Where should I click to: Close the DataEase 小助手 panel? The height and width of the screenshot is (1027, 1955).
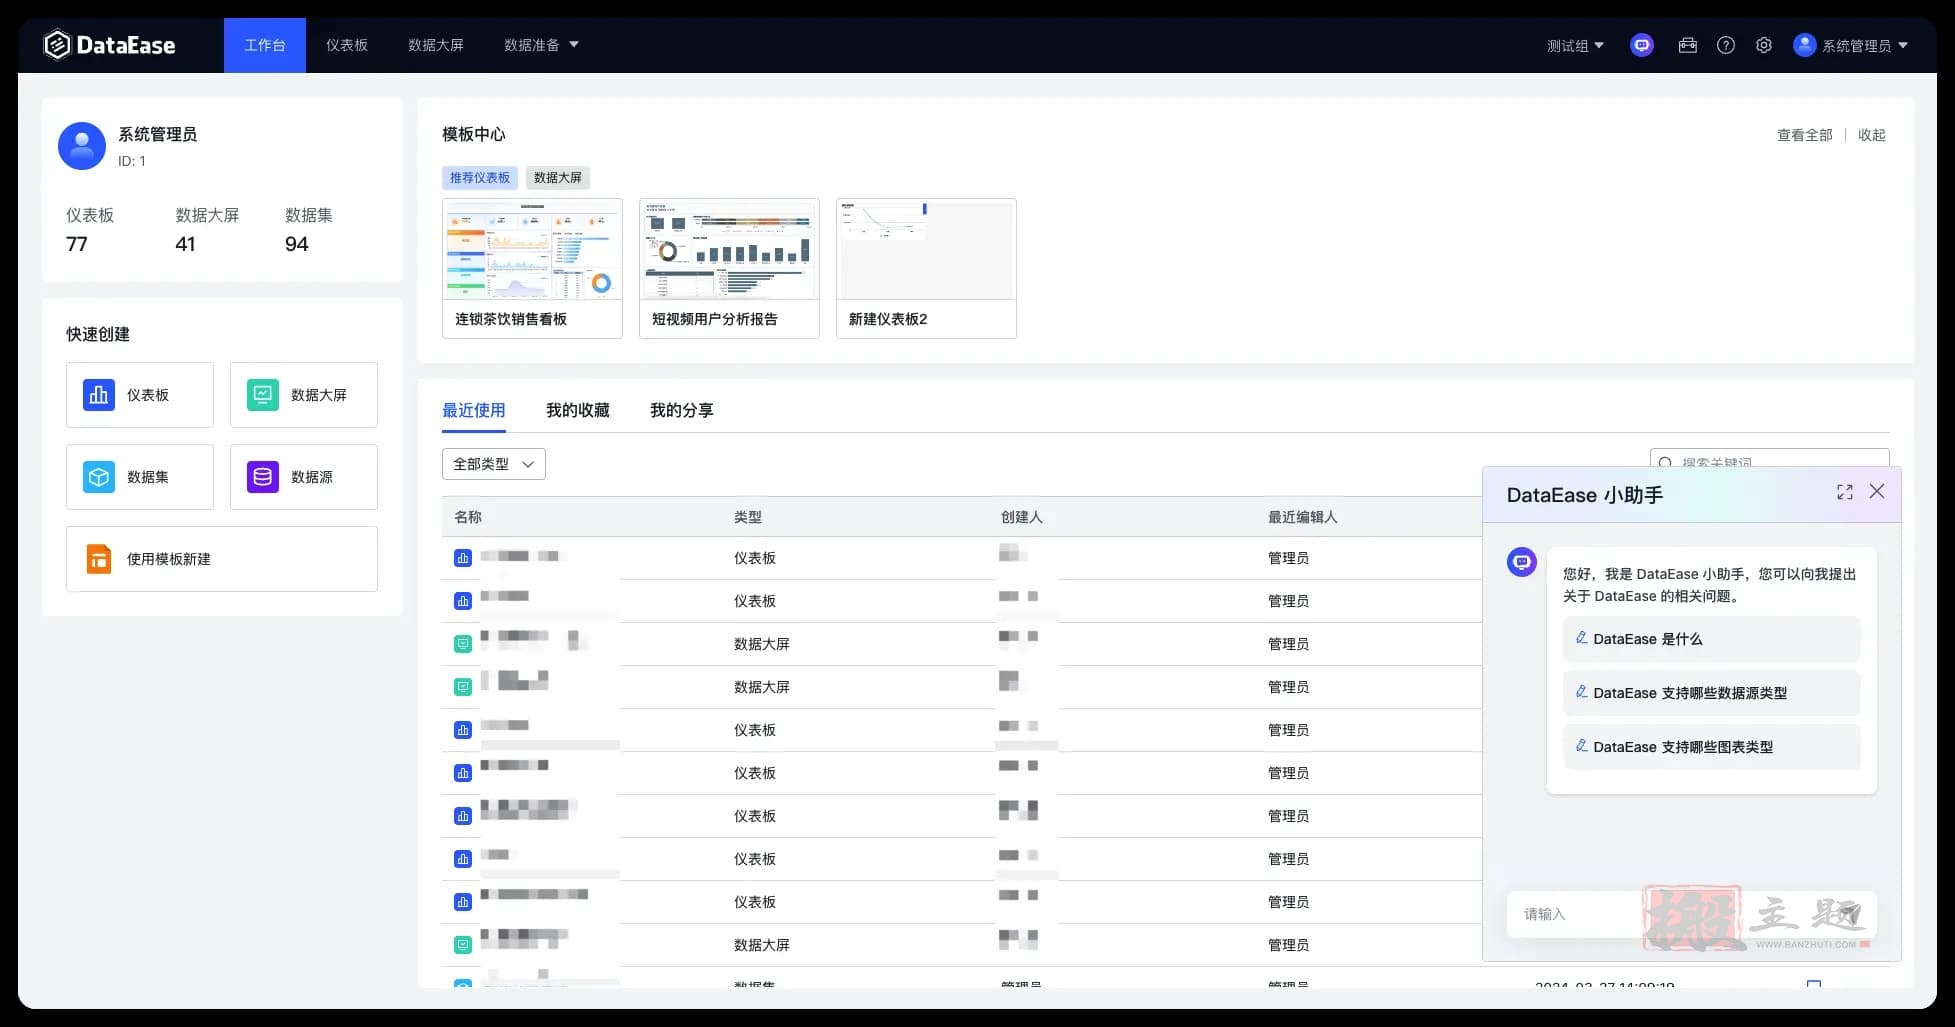(x=1877, y=491)
